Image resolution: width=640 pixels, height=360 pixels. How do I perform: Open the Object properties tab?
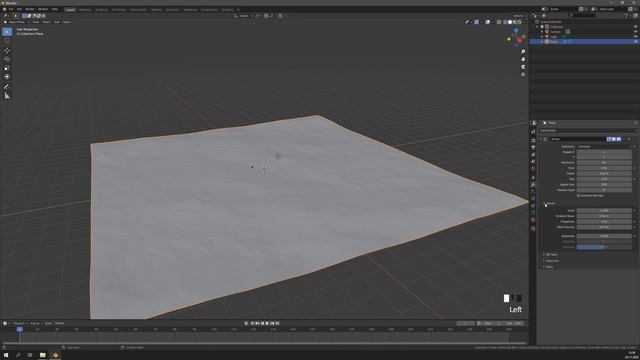tap(533, 178)
